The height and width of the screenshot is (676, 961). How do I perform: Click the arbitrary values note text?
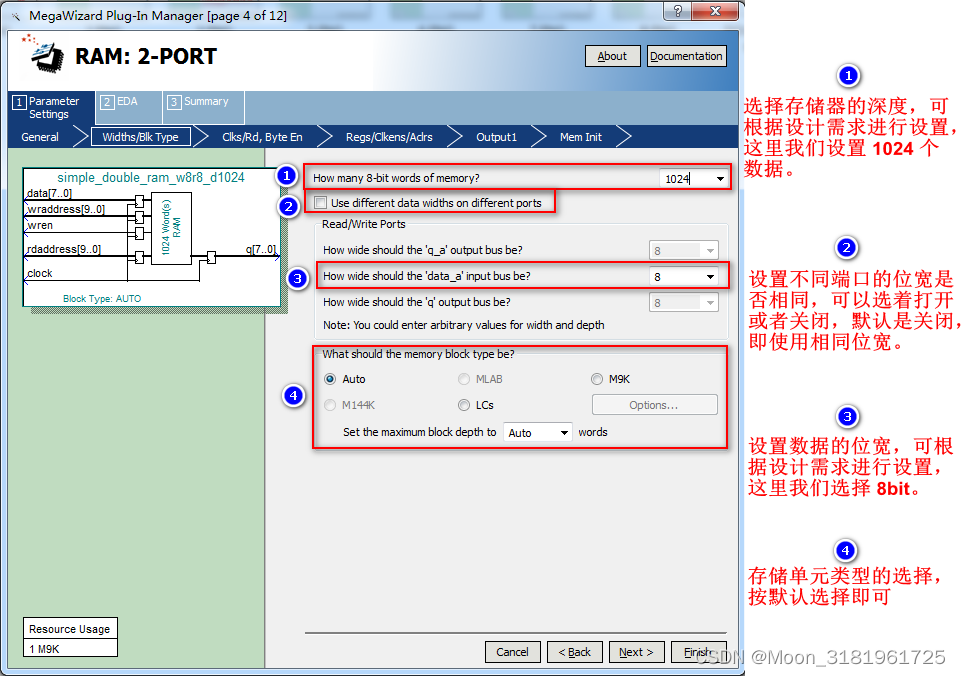(463, 325)
